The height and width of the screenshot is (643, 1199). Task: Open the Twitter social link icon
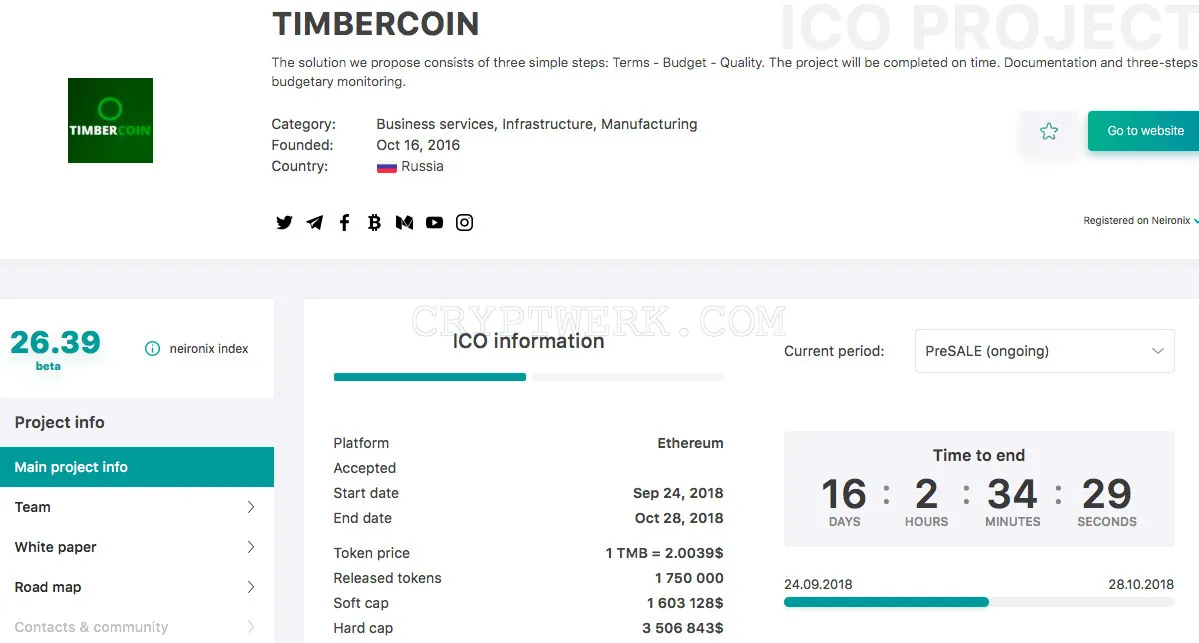[x=284, y=222]
